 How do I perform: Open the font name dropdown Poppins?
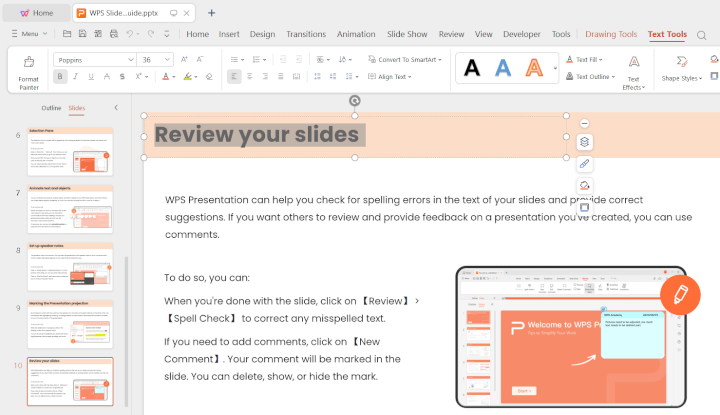coord(131,60)
